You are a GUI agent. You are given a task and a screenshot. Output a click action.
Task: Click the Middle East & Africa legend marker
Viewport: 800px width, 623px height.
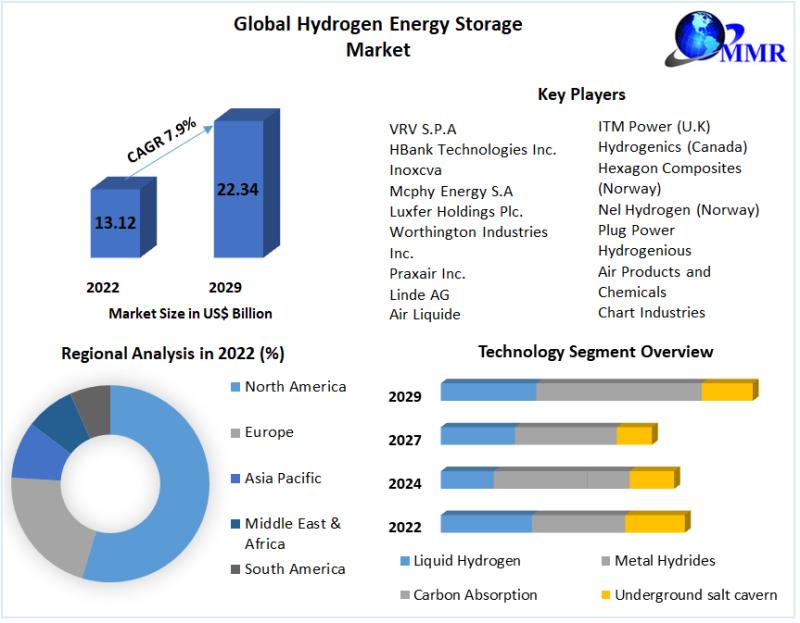pos(235,524)
